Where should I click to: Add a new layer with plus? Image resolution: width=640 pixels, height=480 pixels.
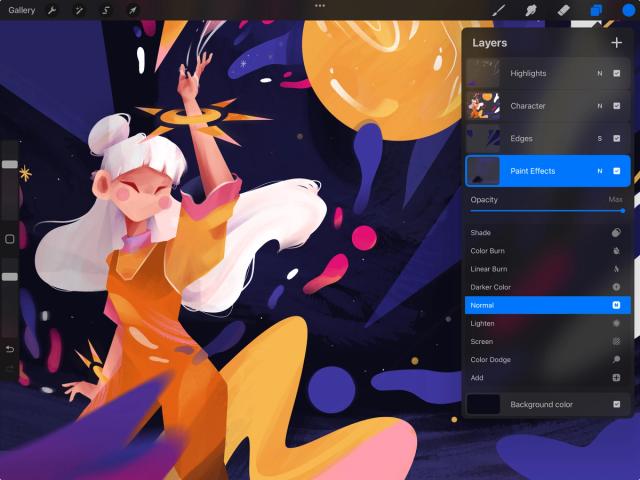click(616, 42)
